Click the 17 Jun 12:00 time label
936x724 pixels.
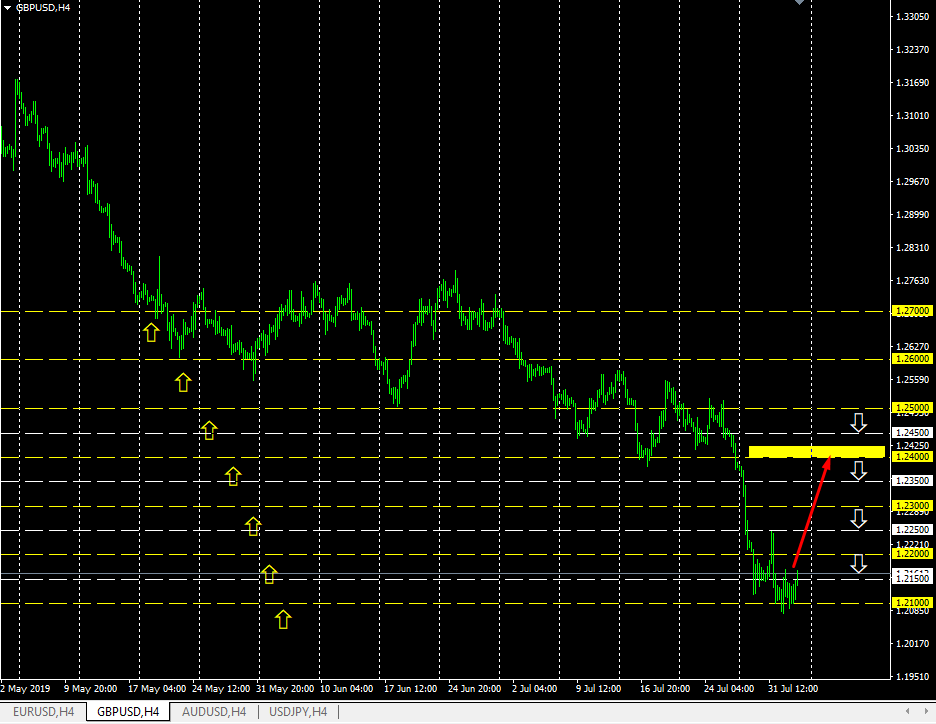[x=410, y=688]
